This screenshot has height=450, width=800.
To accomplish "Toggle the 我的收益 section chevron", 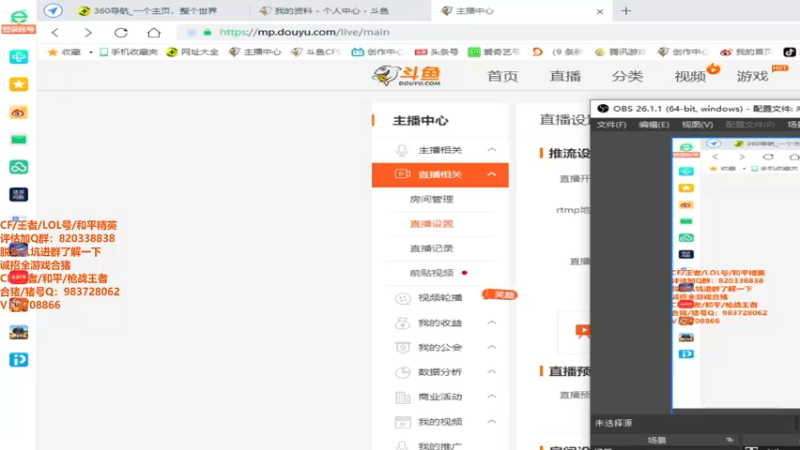I will coord(491,322).
